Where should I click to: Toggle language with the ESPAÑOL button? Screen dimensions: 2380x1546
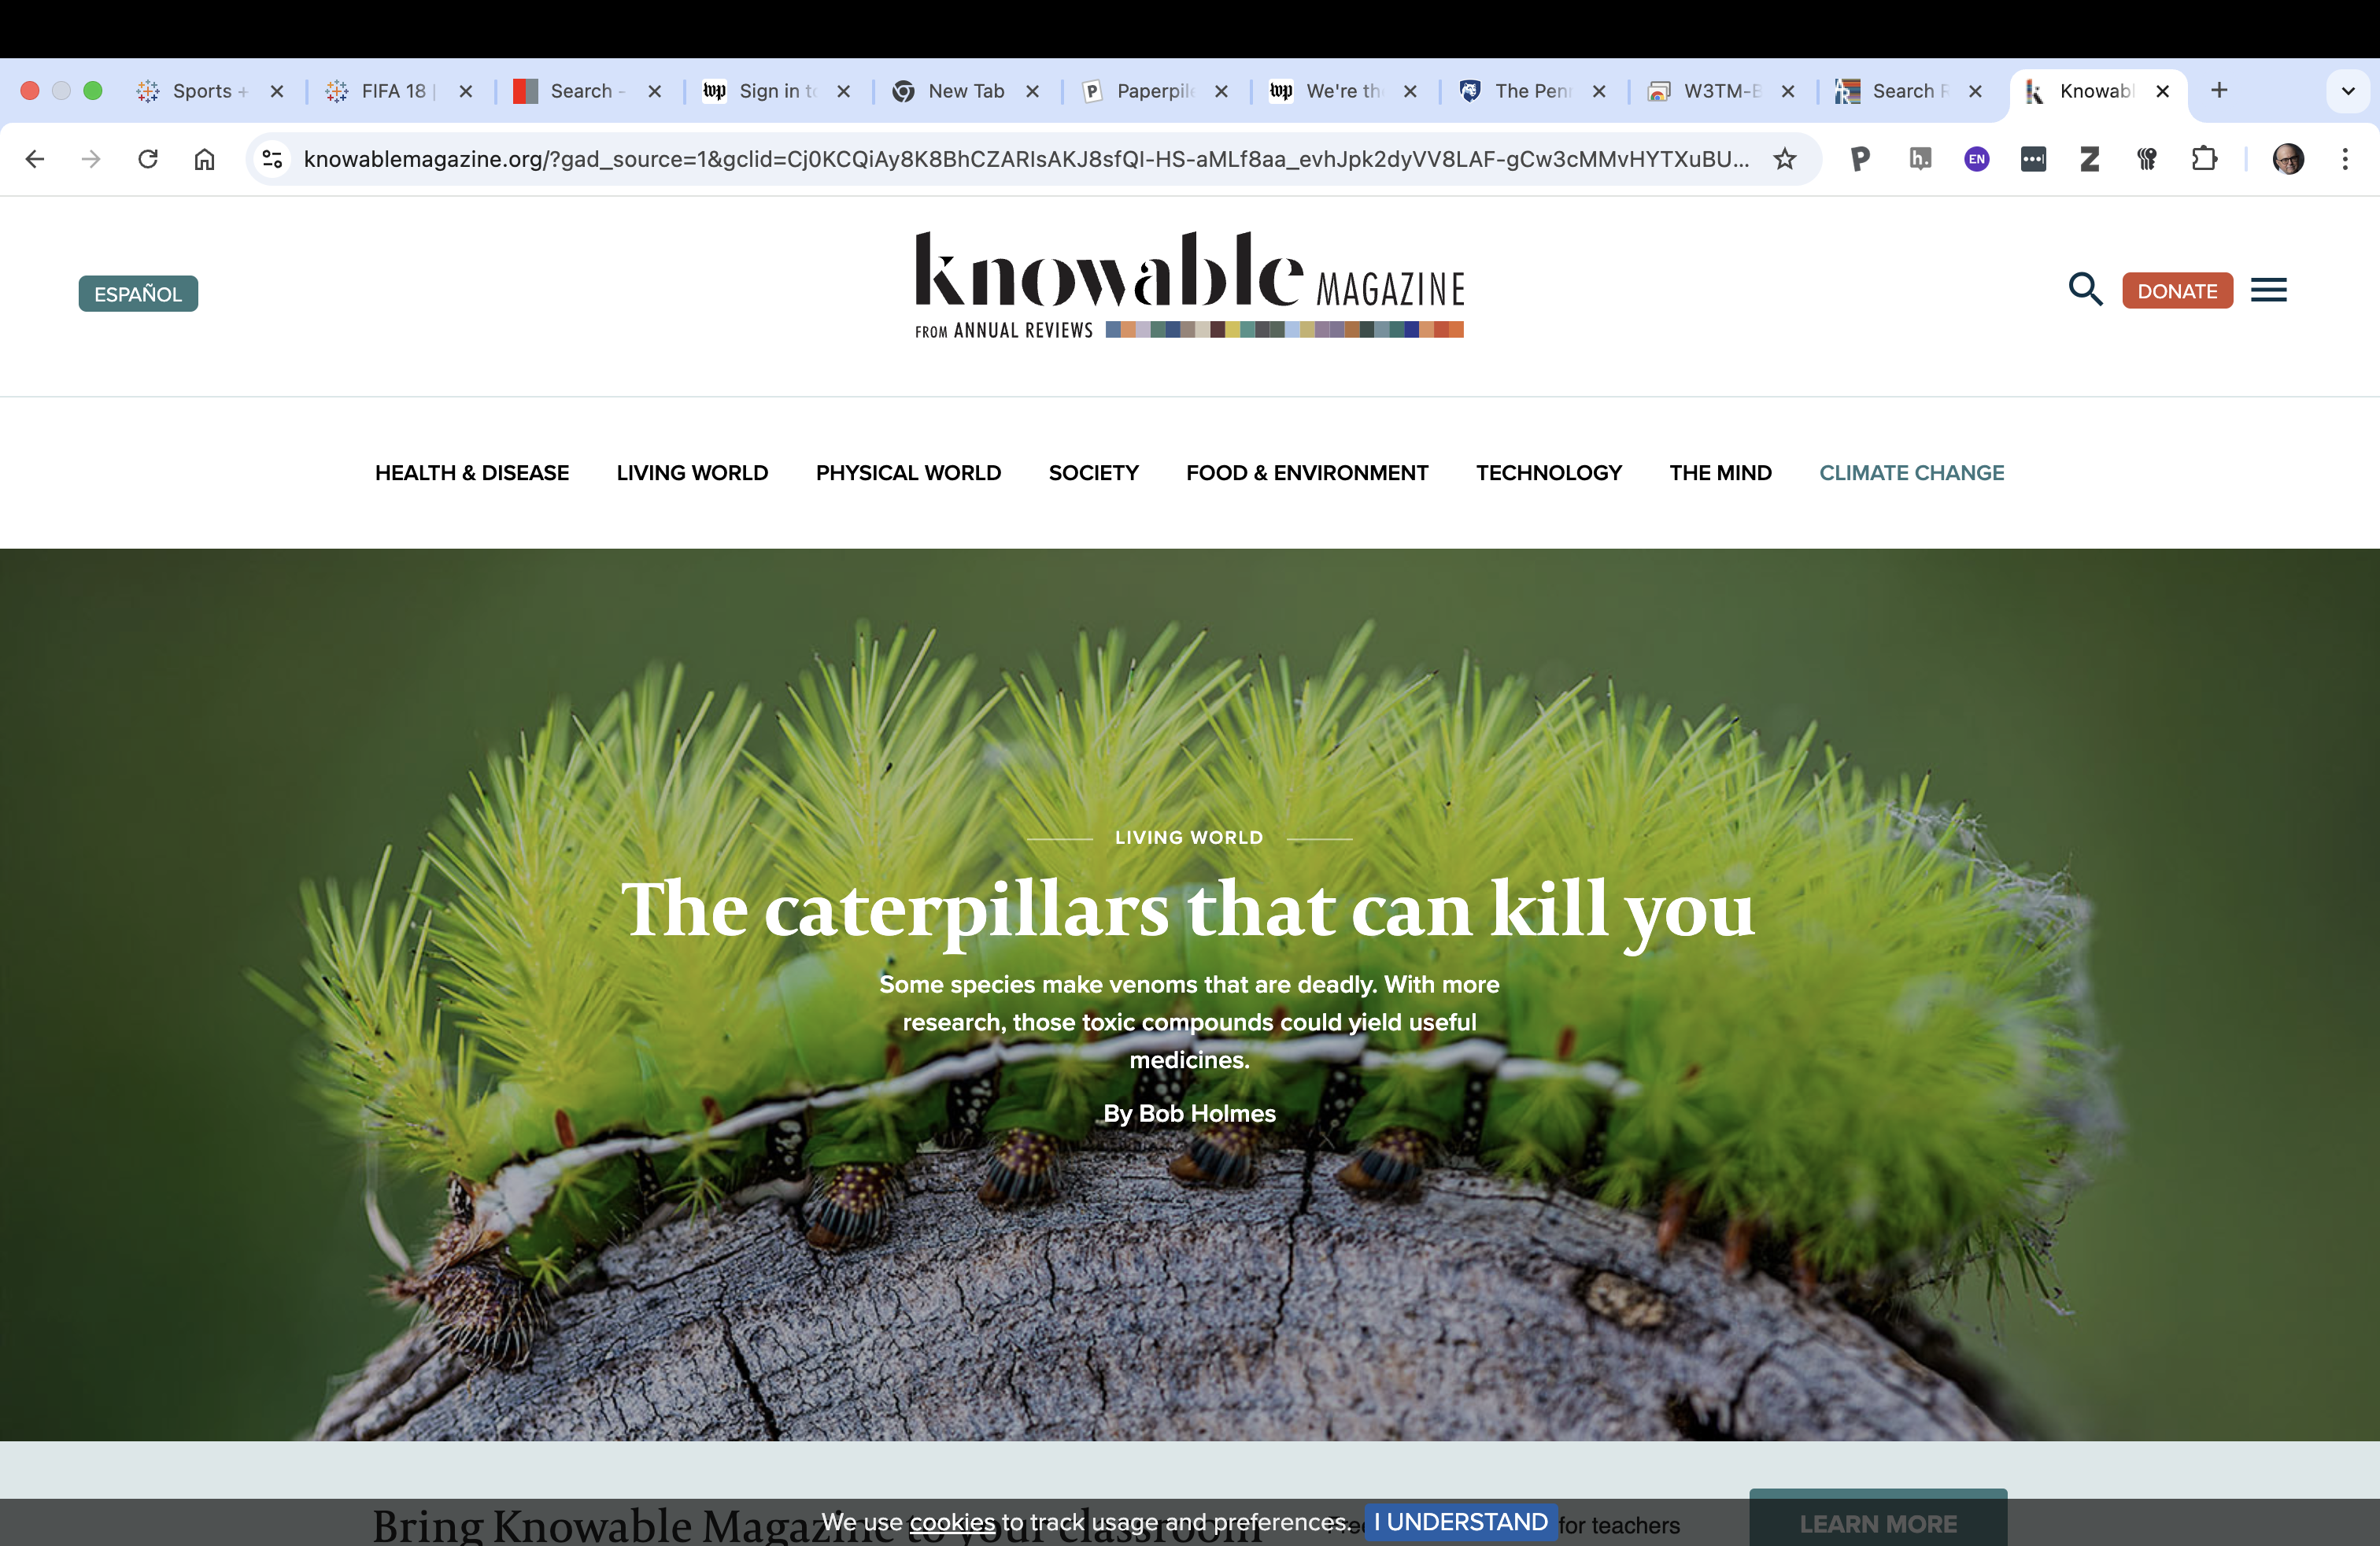click(138, 294)
